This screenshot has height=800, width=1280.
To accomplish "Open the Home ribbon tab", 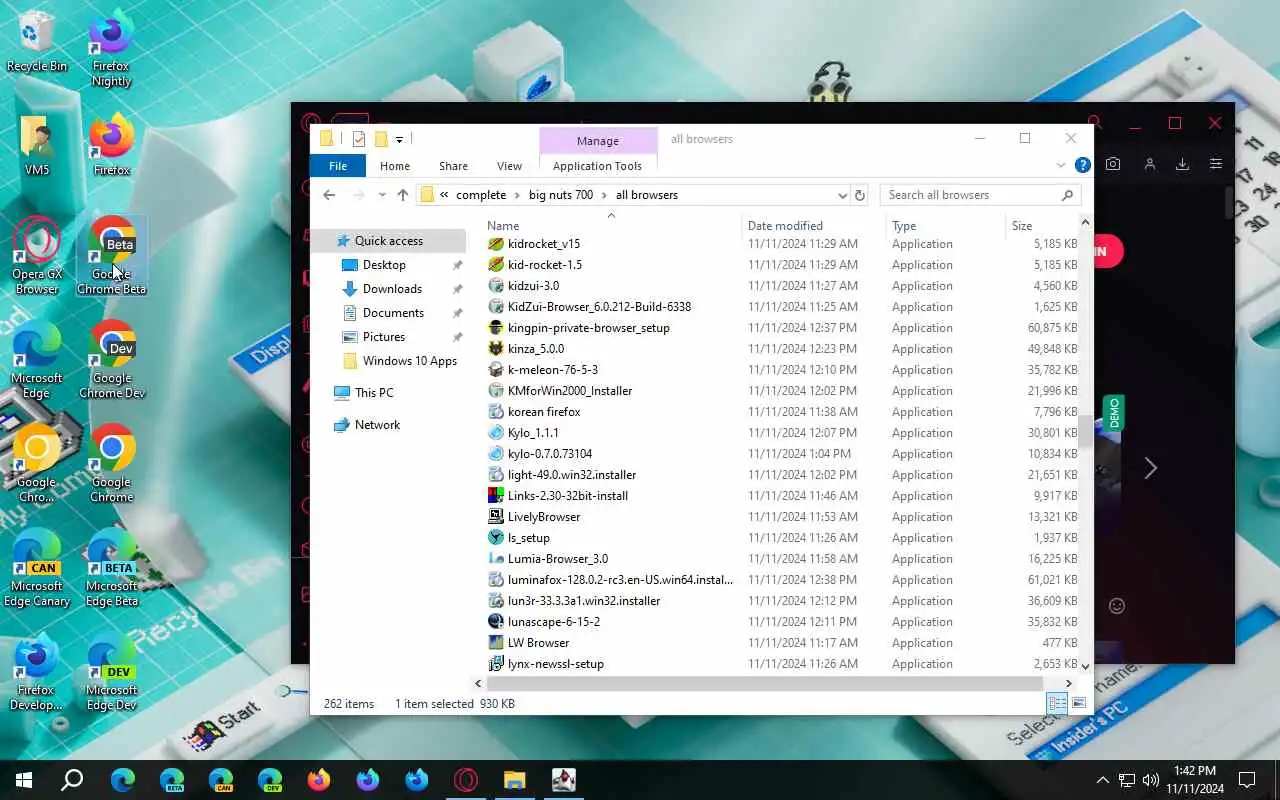I will coord(394,166).
